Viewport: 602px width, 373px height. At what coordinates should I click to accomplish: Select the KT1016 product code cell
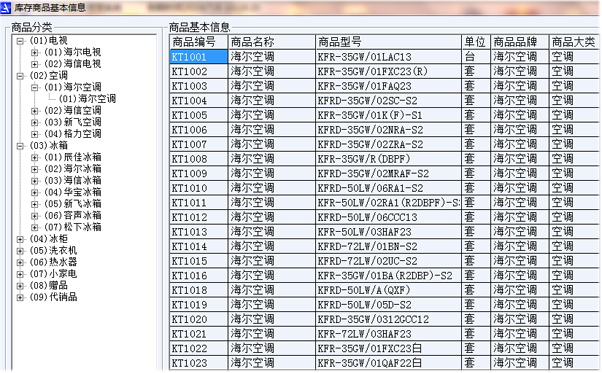click(x=198, y=276)
